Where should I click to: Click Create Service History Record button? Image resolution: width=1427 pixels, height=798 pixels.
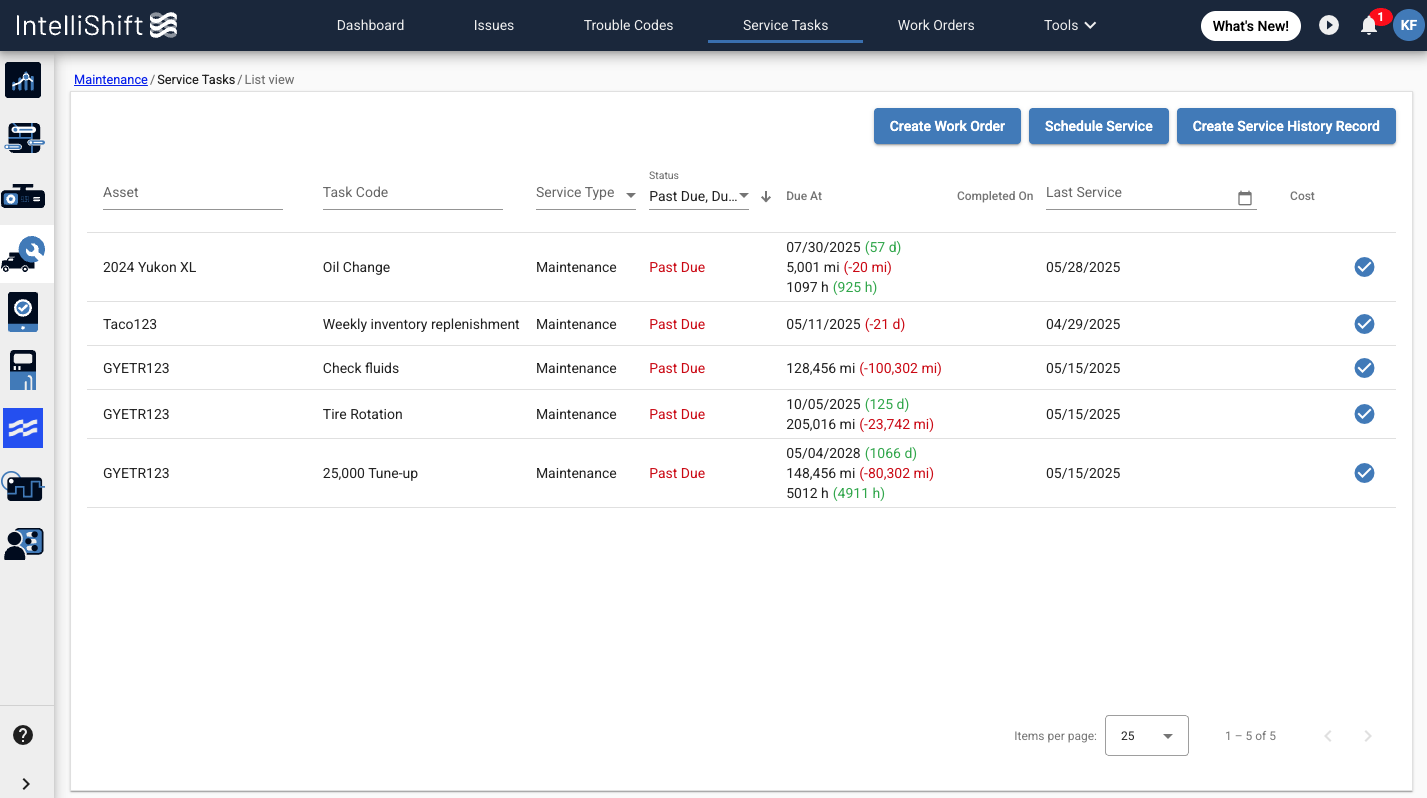click(1286, 126)
